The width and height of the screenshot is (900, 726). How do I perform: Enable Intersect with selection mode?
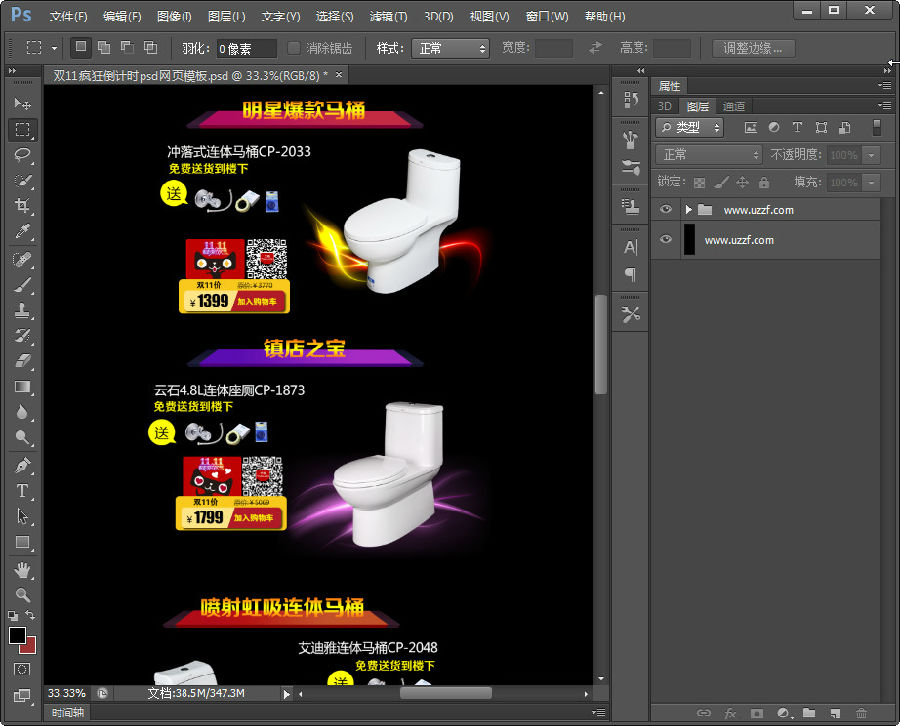(150, 48)
